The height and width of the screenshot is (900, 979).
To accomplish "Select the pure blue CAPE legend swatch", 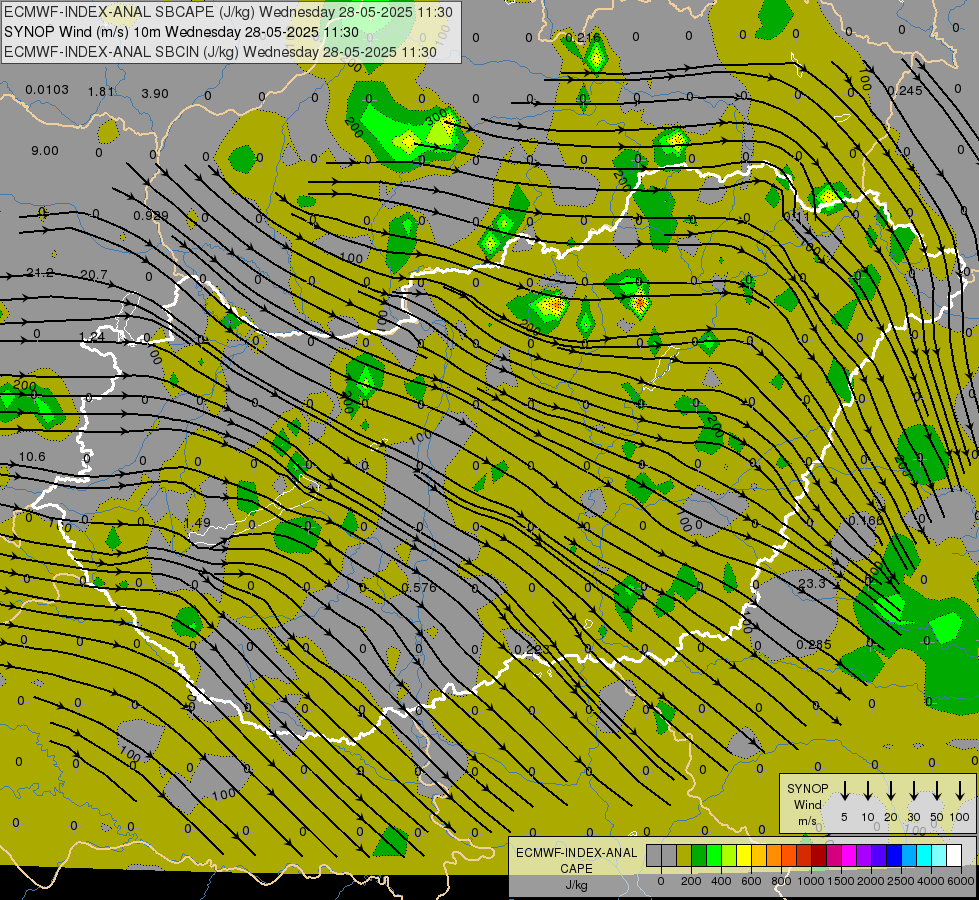I will point(894,856).
